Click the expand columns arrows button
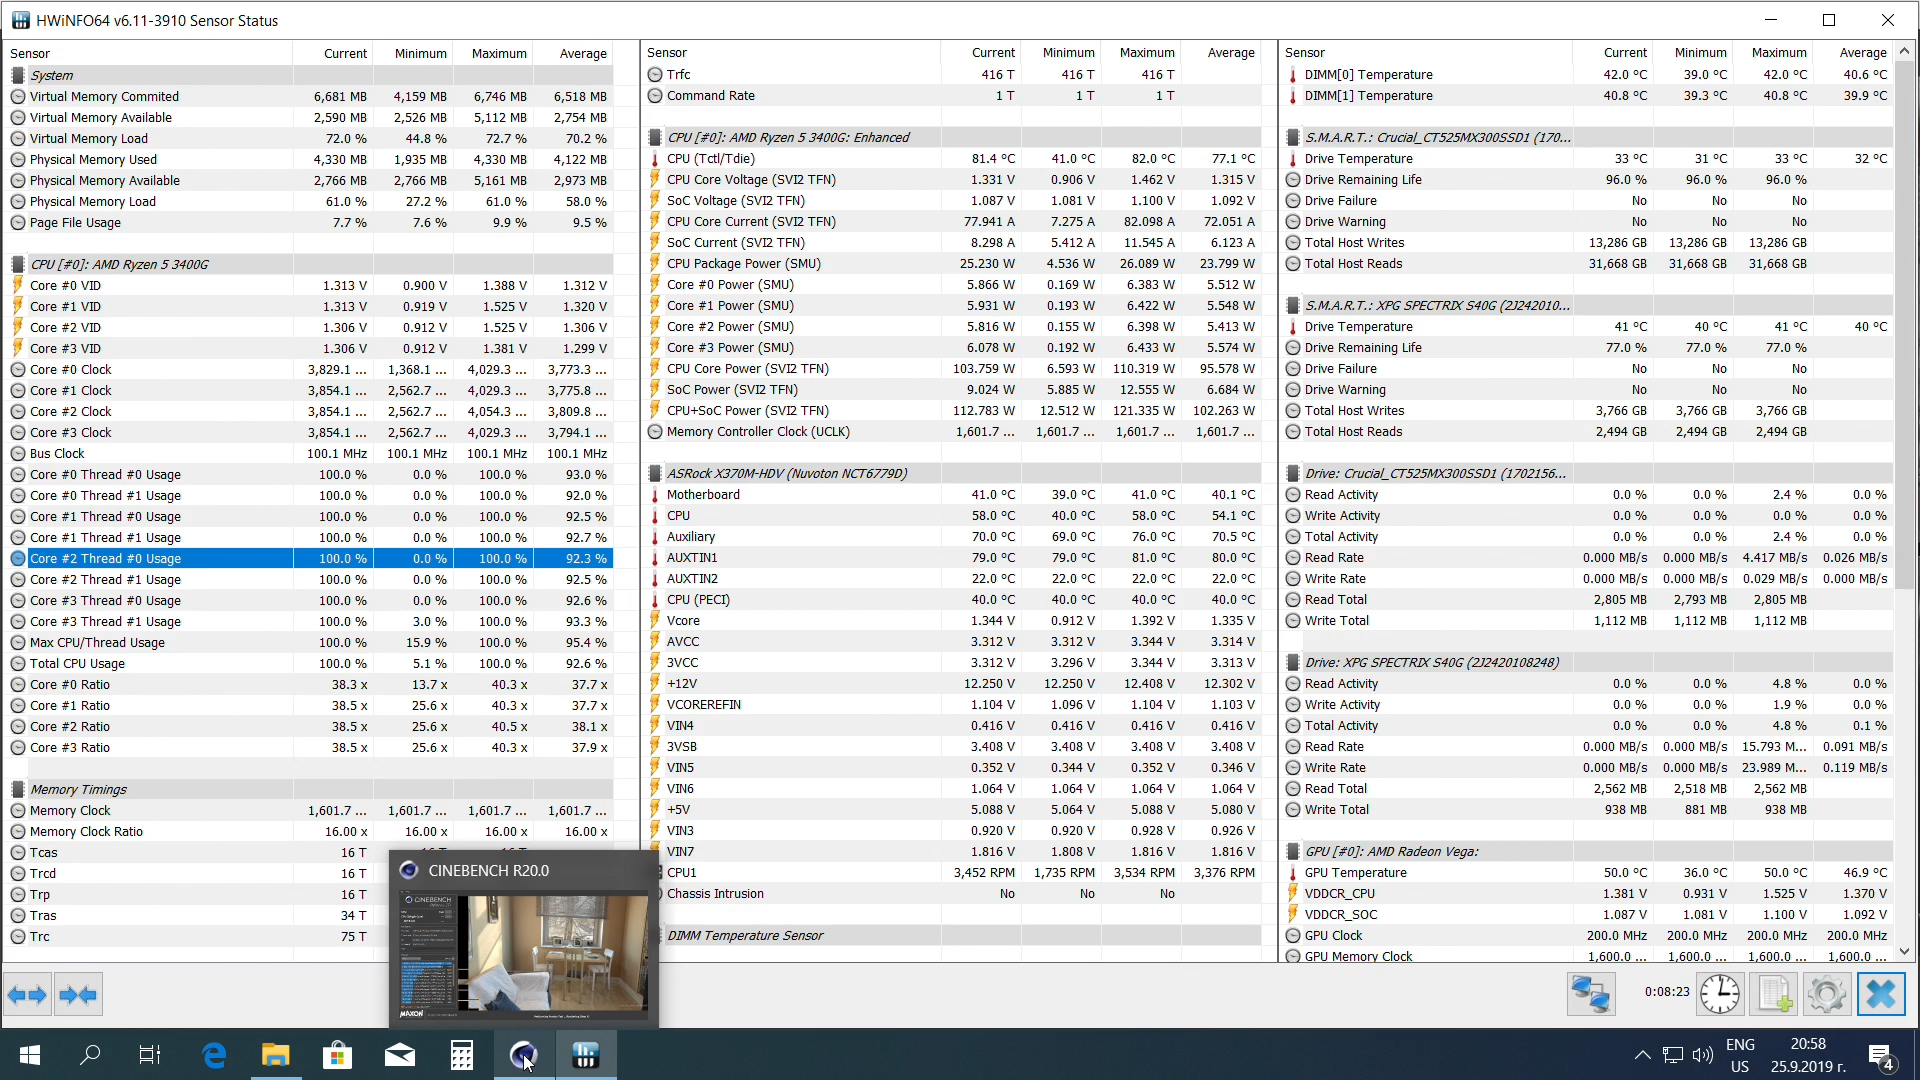Viewport: 1920px width, 1080px height. pos(27,995)
